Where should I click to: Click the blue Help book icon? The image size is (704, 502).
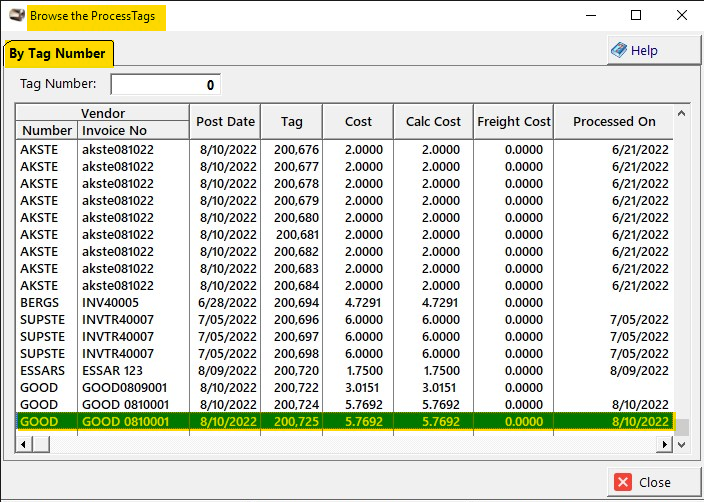tap(619, 50)
